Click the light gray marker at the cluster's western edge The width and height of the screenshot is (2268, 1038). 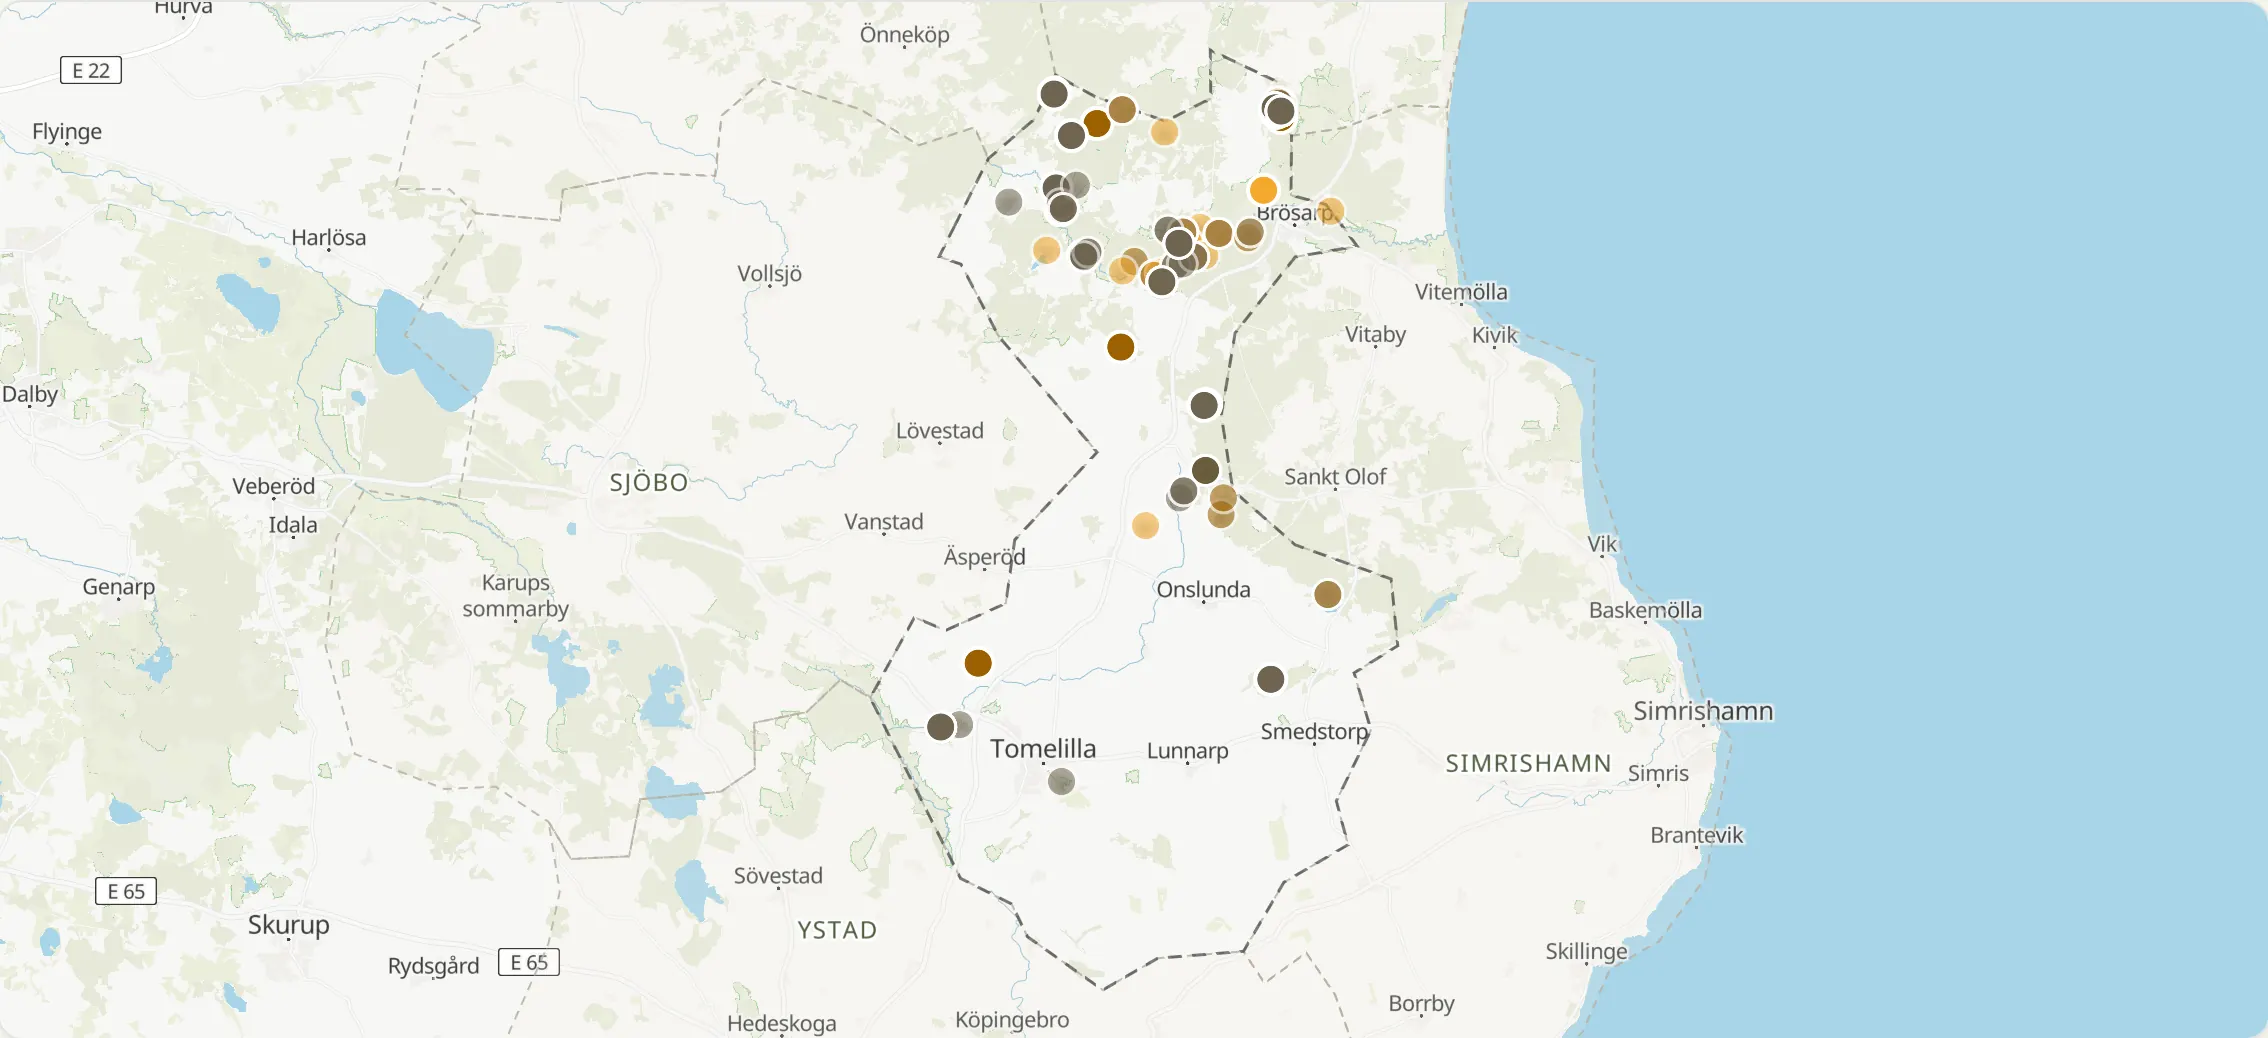point(1009,202)
